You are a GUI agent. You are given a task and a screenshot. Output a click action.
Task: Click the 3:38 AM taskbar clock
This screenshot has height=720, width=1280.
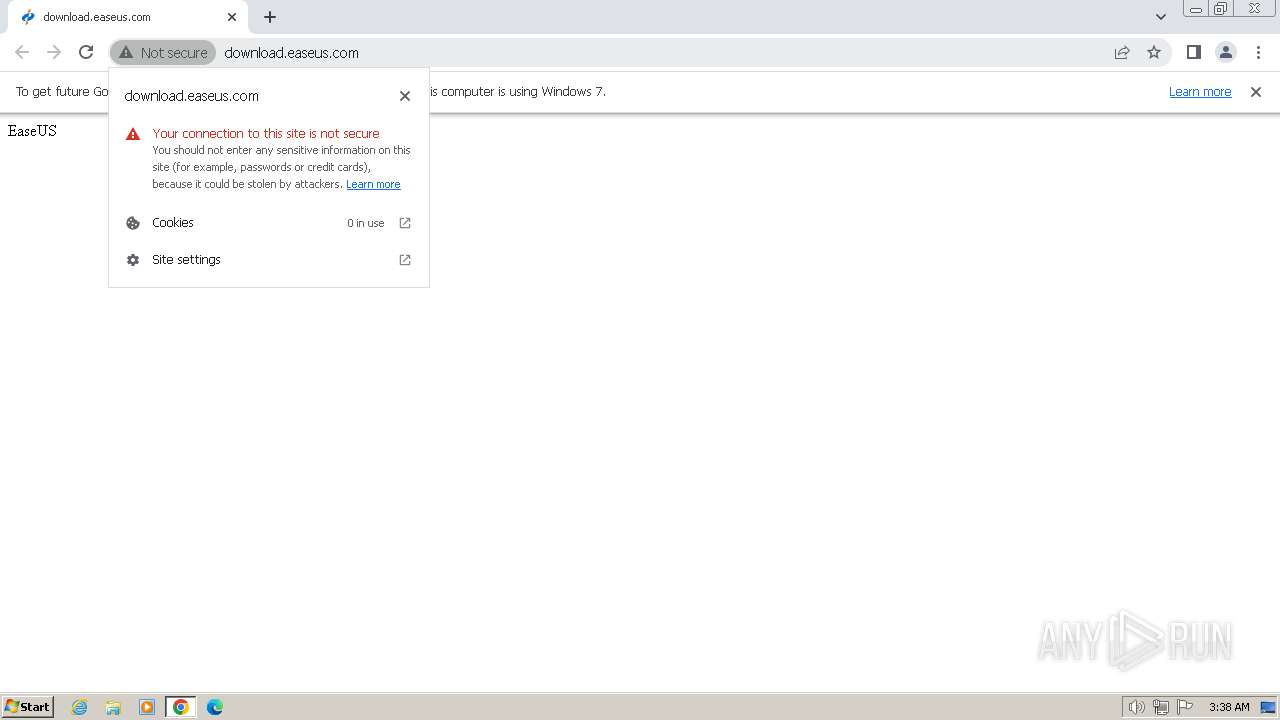click(x=1229, y=707)
